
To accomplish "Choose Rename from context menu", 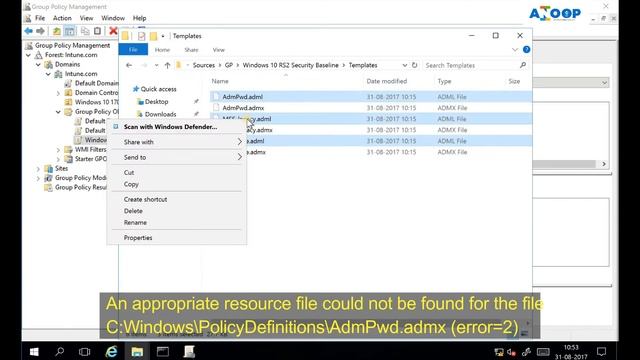I will [x=177, y=222].
